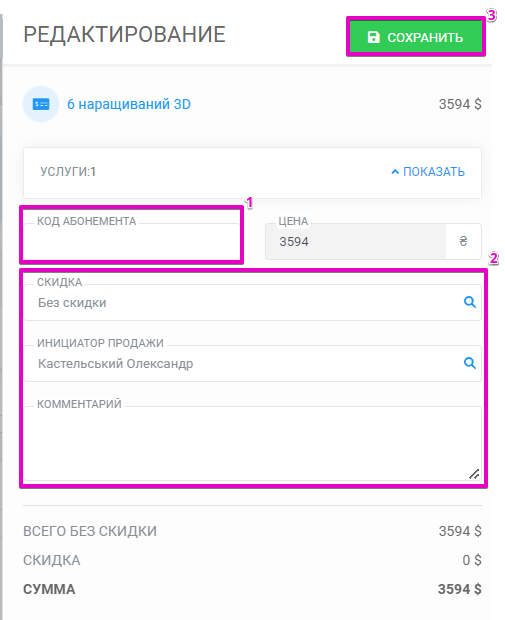Click inside the Комментарий text area
The image size is (505, 620).
tap(252, 444)
